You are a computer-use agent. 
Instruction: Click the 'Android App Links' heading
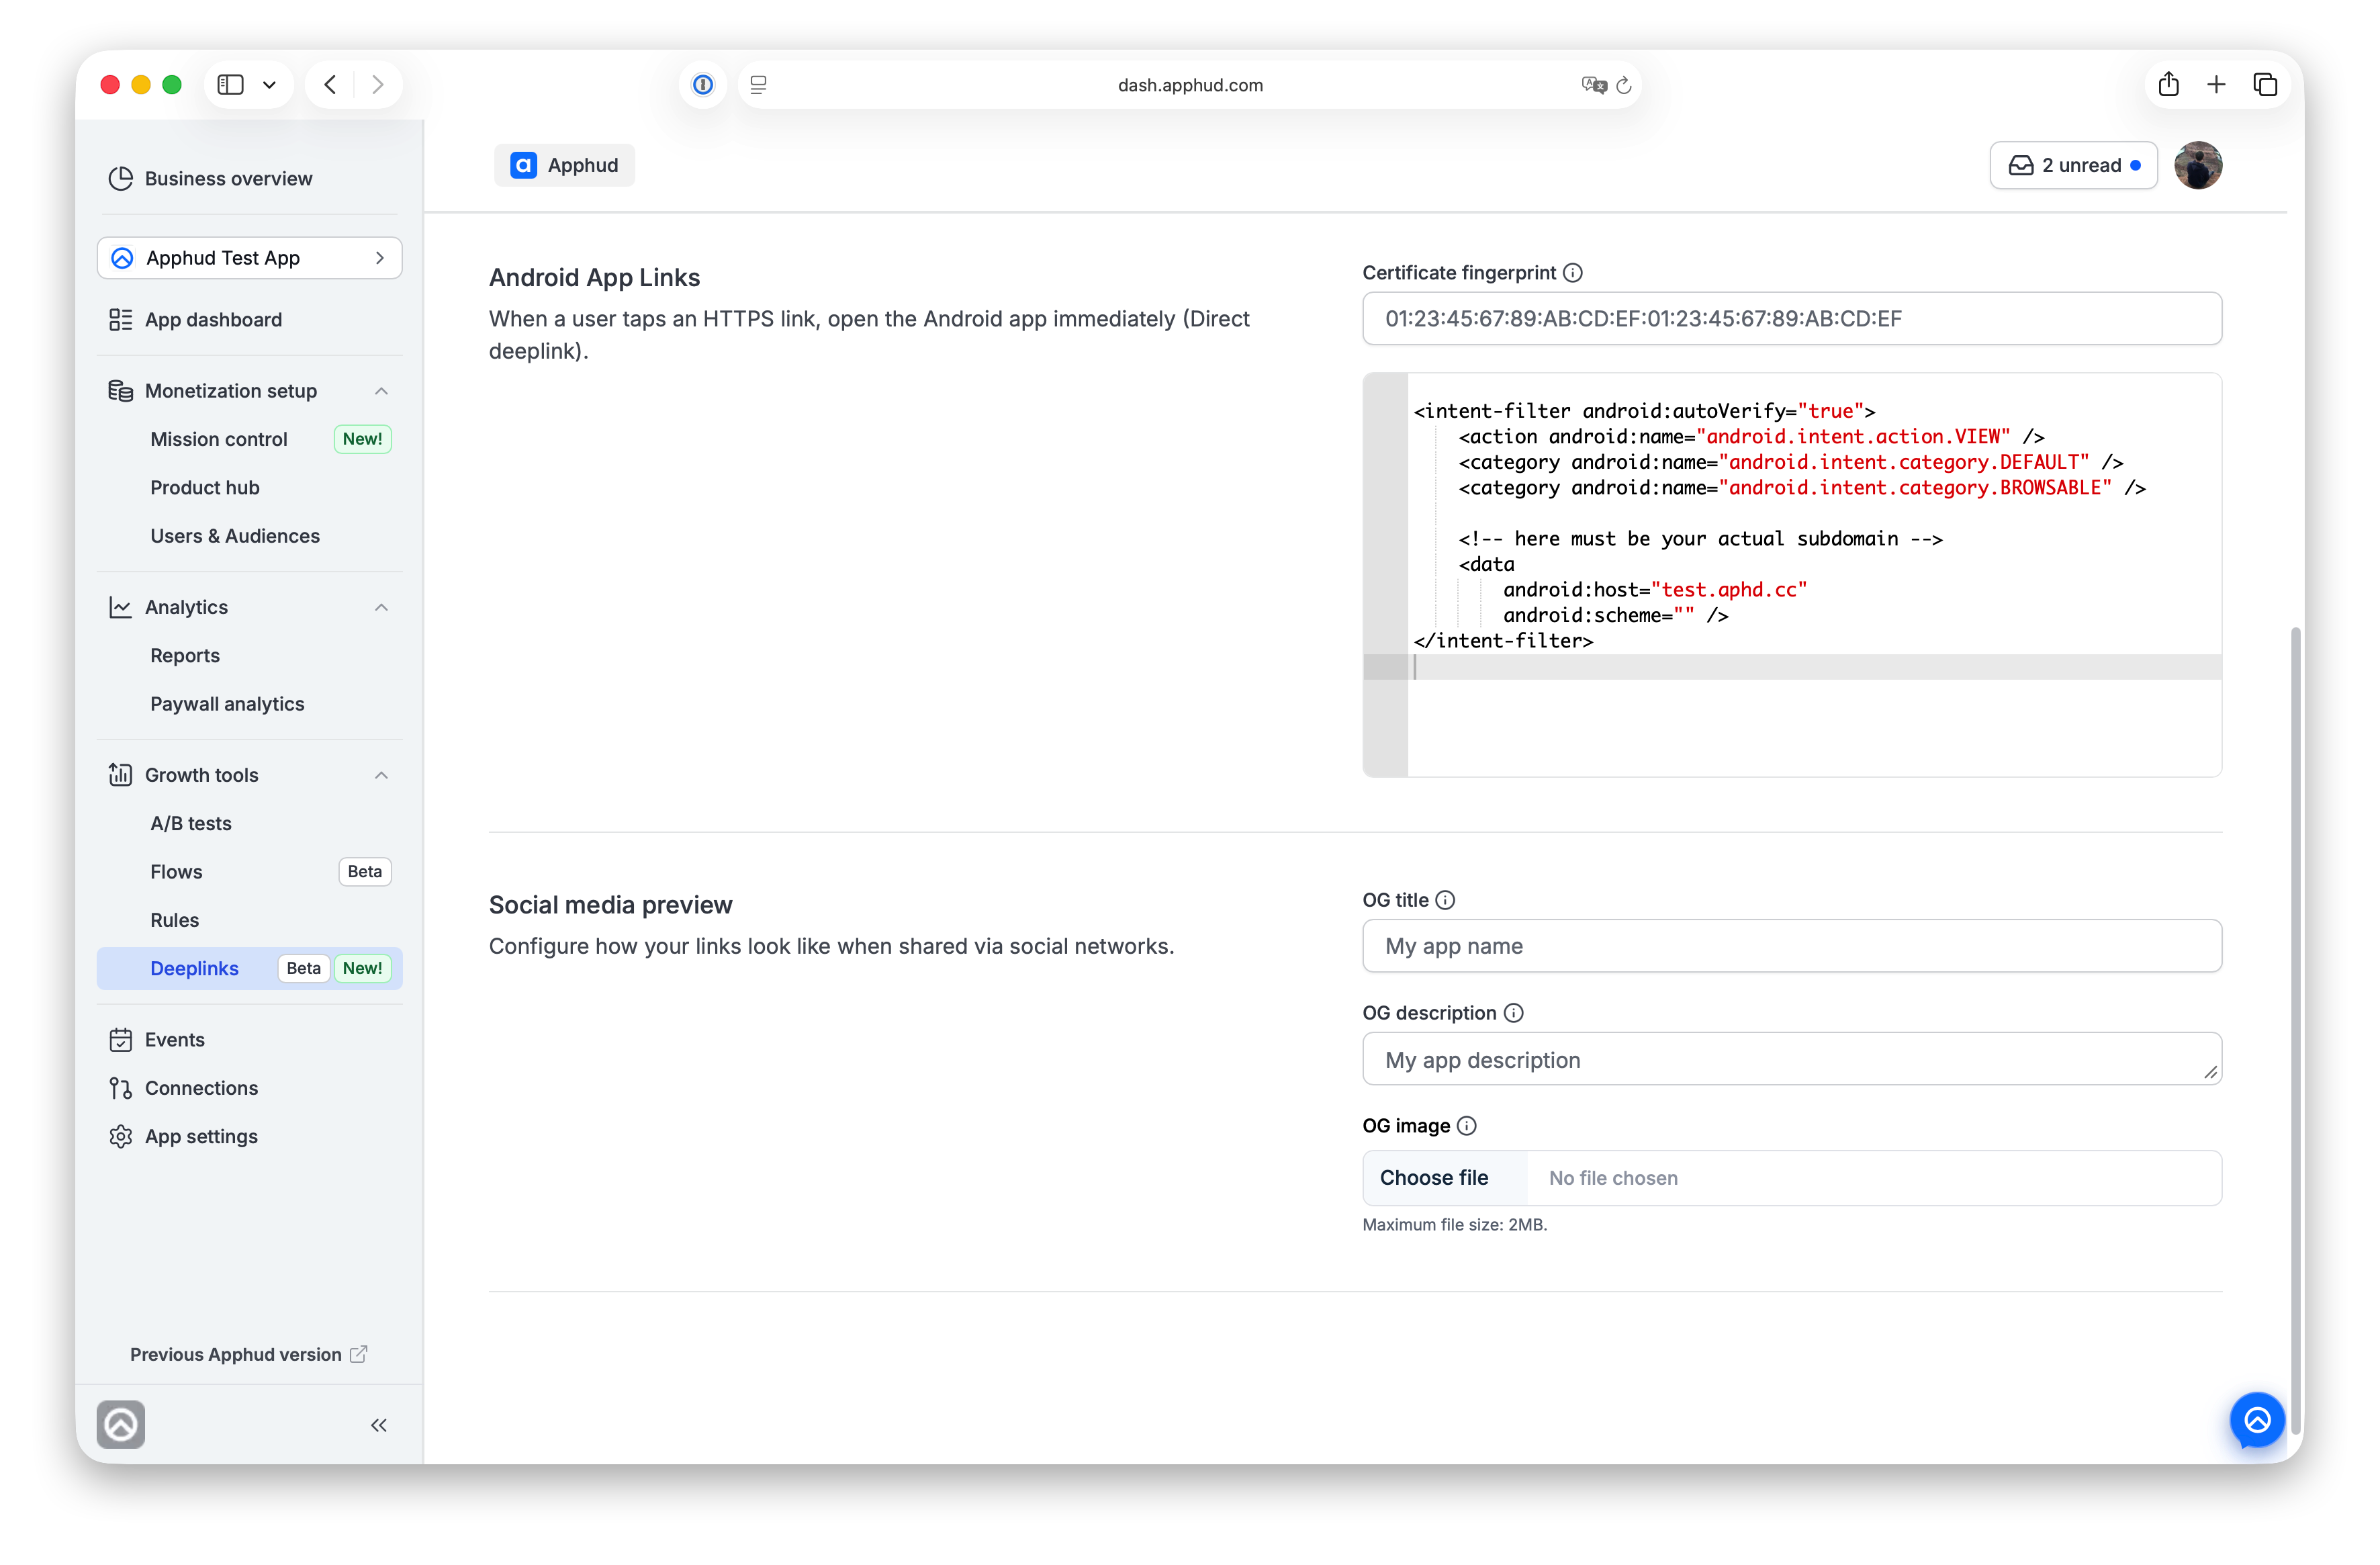(x=594, y=277)
